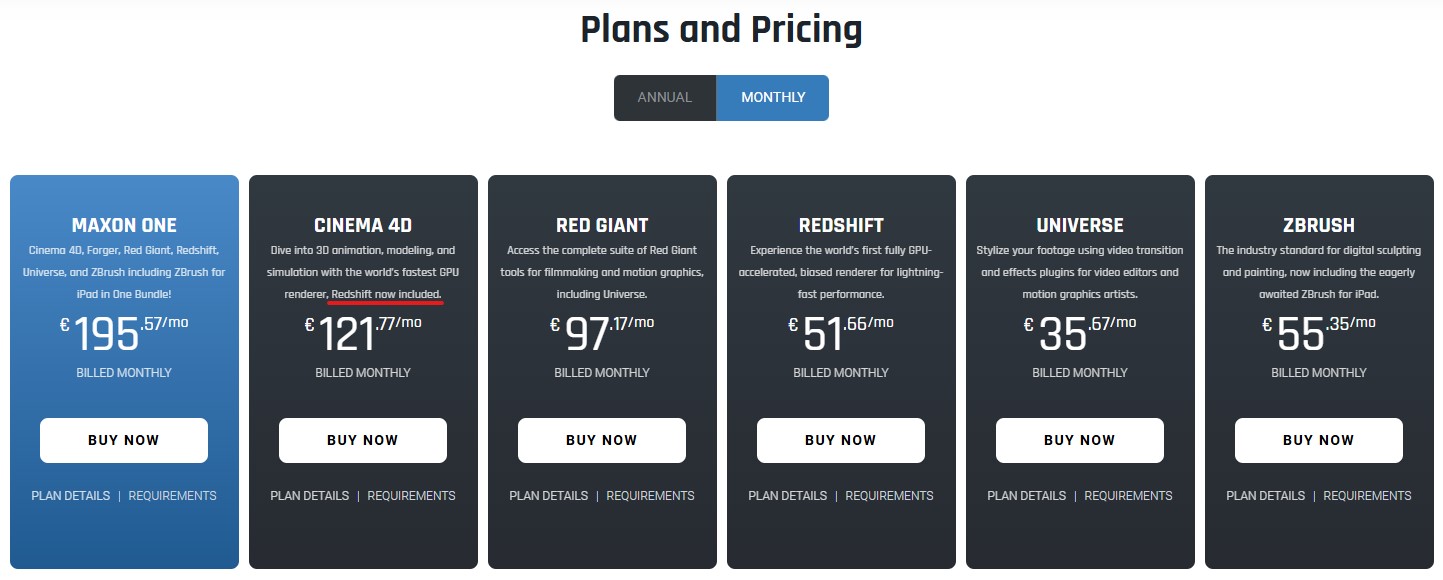Click Buy Now for Redshift
The width and height of the screenshot is (1443, 580).
(841, 440)
